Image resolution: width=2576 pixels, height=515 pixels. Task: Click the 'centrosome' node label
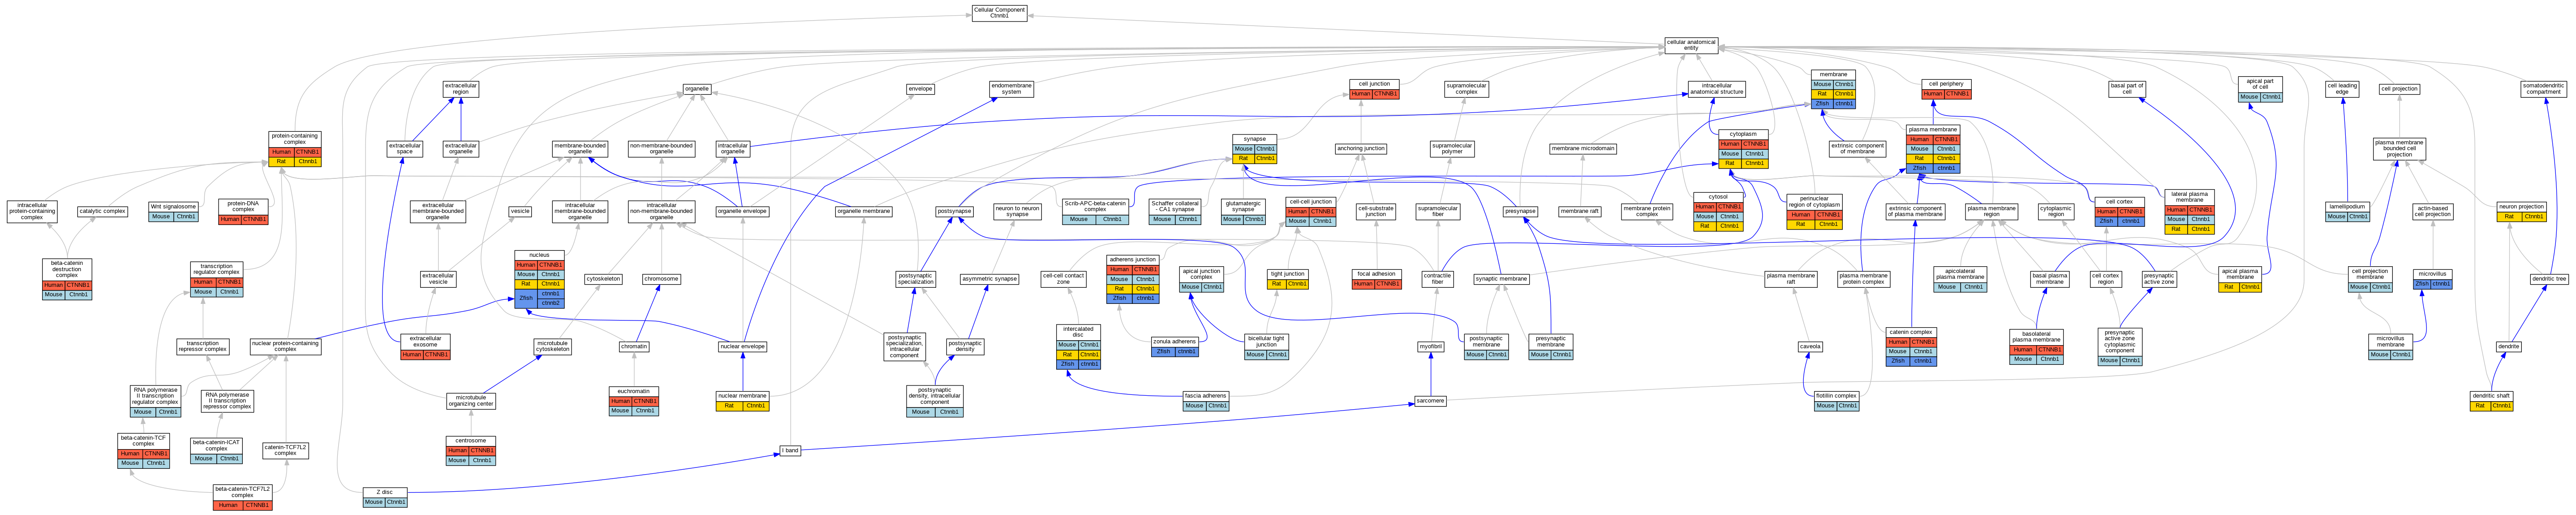471,440
